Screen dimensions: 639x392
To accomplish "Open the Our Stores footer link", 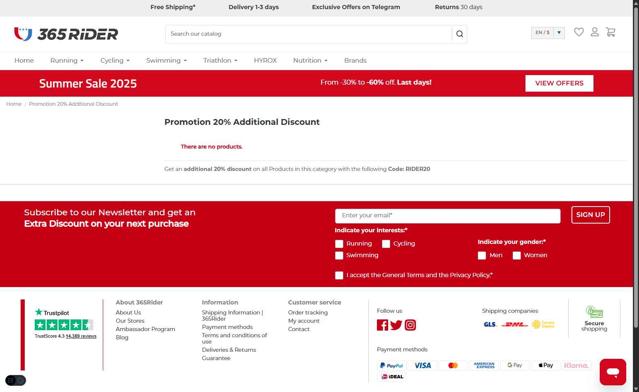I will point(130,321).
